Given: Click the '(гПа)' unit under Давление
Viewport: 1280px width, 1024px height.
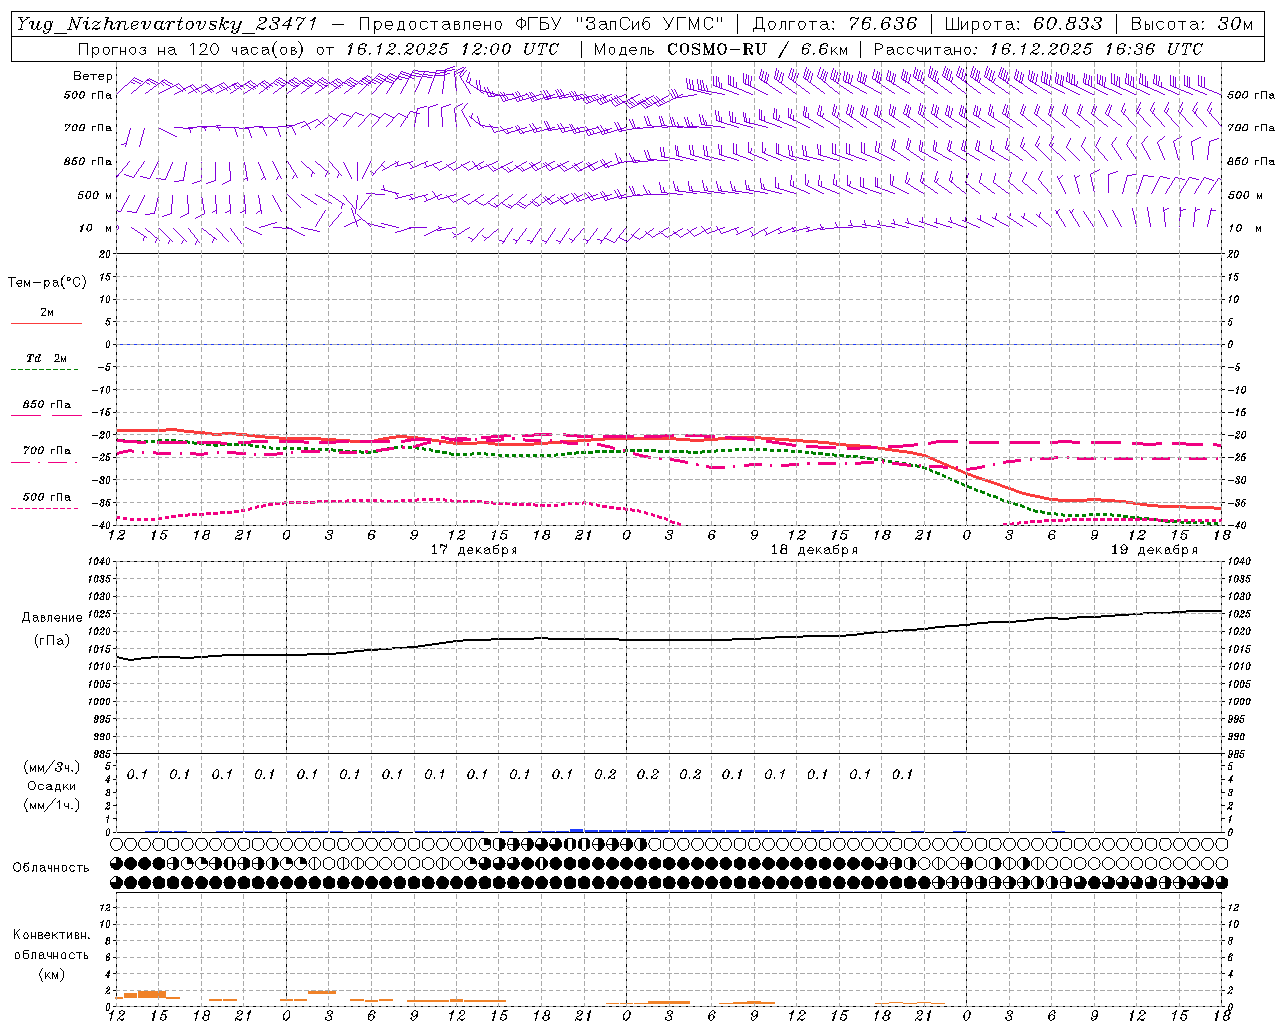Looking at the screenshot, I should coord(52,640).
